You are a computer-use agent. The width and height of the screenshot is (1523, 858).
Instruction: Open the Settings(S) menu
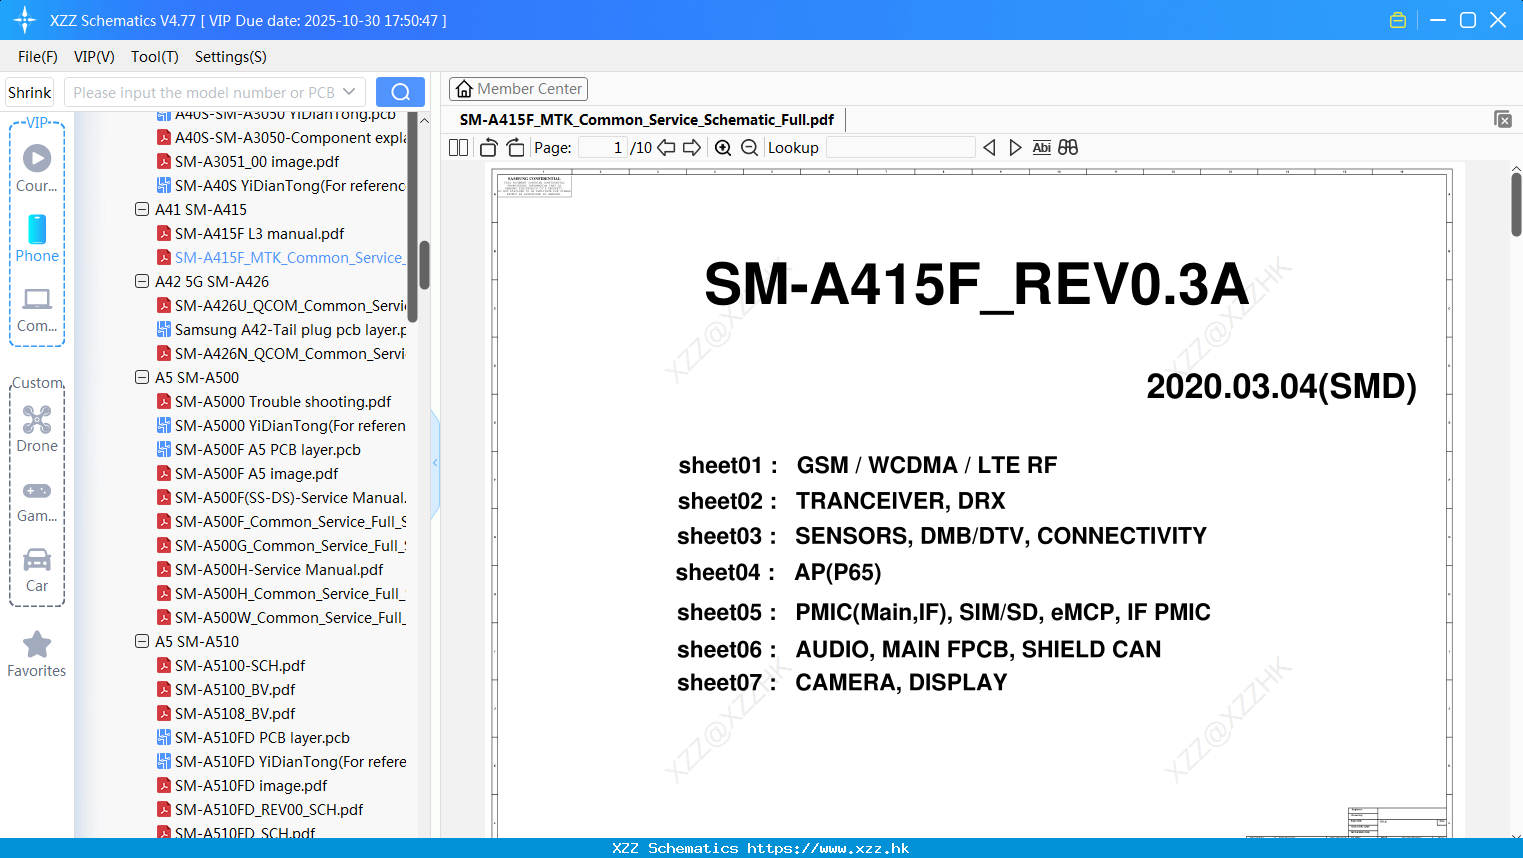(x=231, y=57)
